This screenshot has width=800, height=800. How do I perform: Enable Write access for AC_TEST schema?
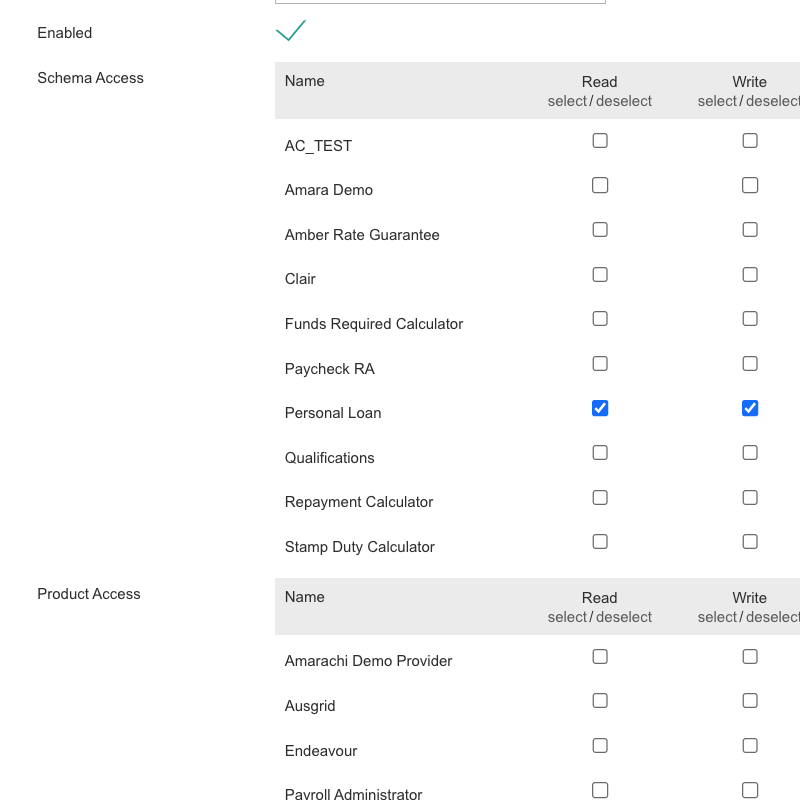coord(749,140)
